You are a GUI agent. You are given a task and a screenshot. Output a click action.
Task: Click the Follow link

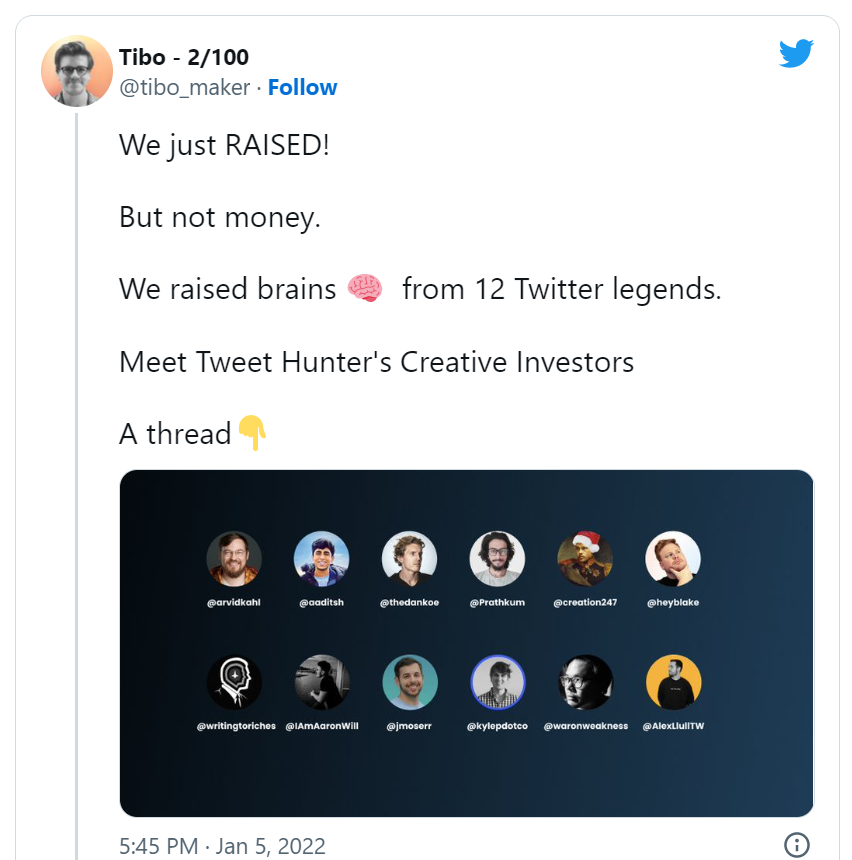[302, 88]
